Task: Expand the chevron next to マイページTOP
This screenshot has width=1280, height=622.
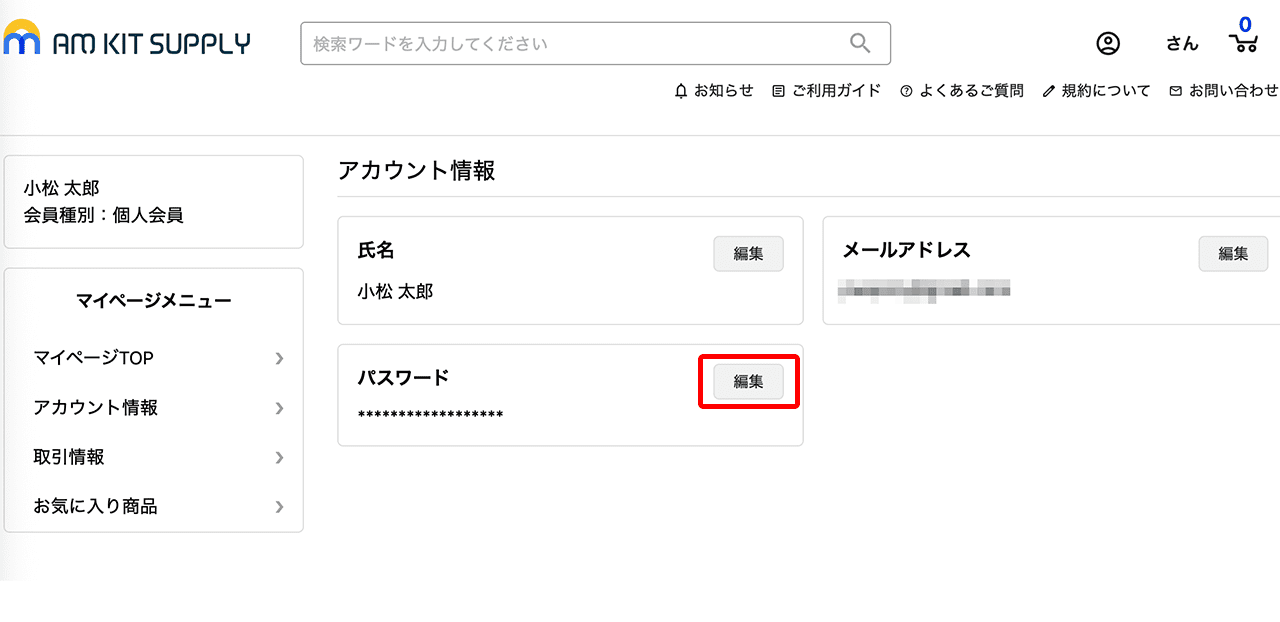Action: (x=279, y=358)
